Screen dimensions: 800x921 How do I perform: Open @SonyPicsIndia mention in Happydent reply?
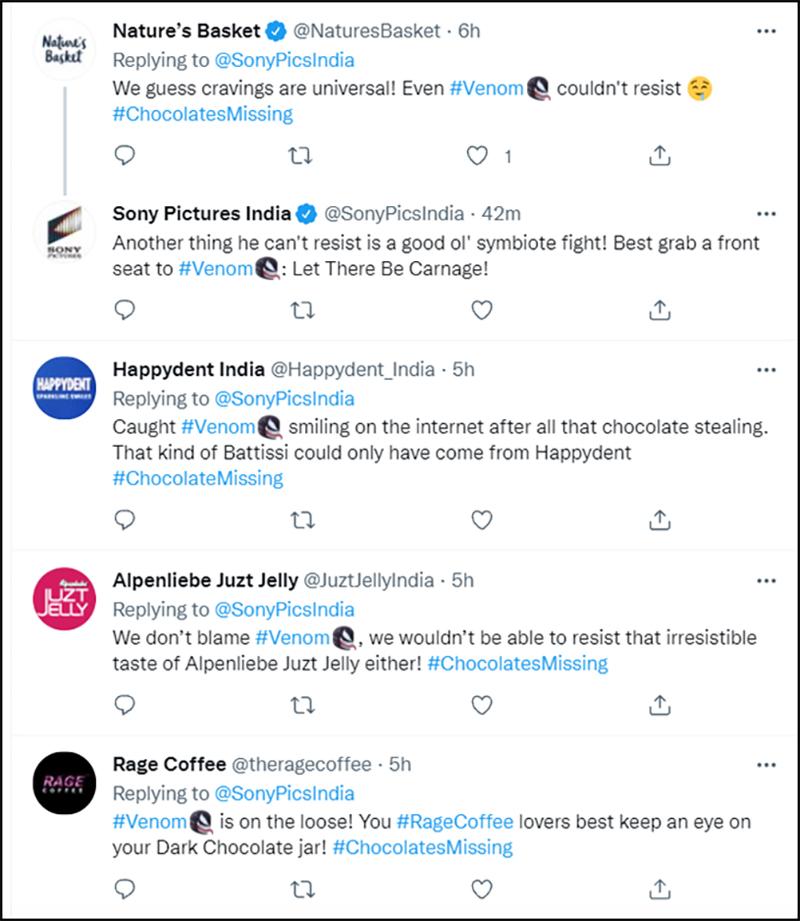click(284, 399)
